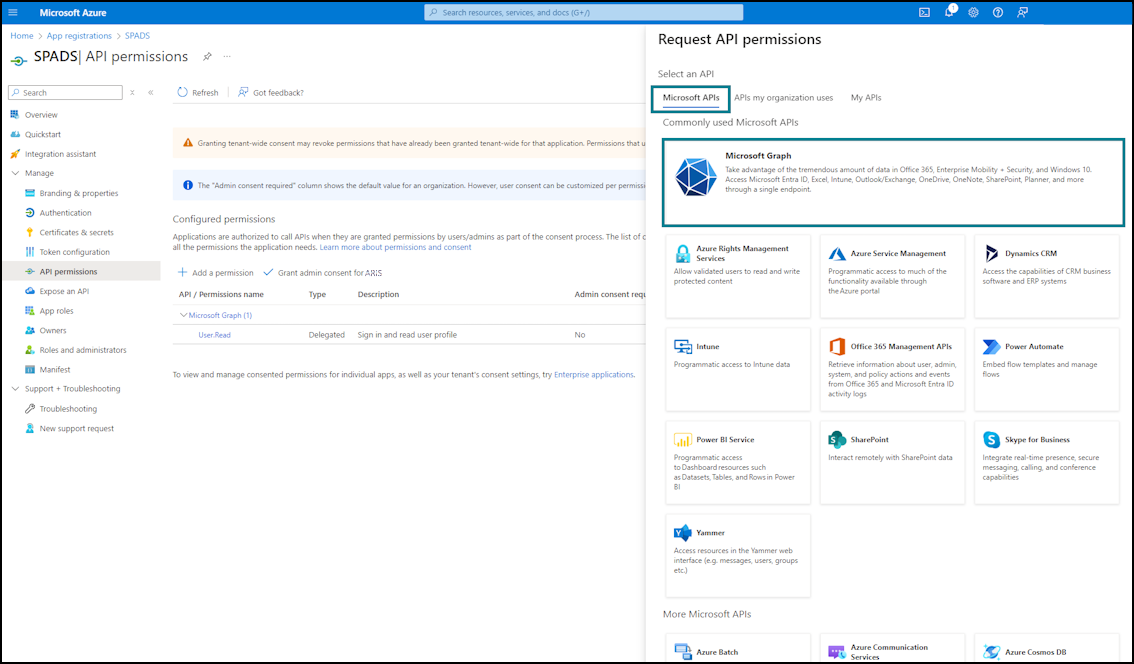Select the Power Automate API card

pyautogui.click(x=1046, y=369)
